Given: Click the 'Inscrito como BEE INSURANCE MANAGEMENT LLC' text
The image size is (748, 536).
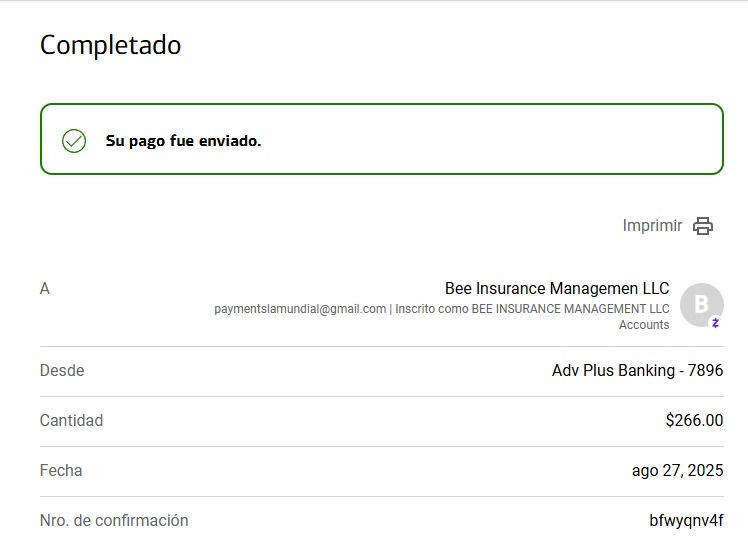Looking at the screenshot, I should (x=532, y=309).
